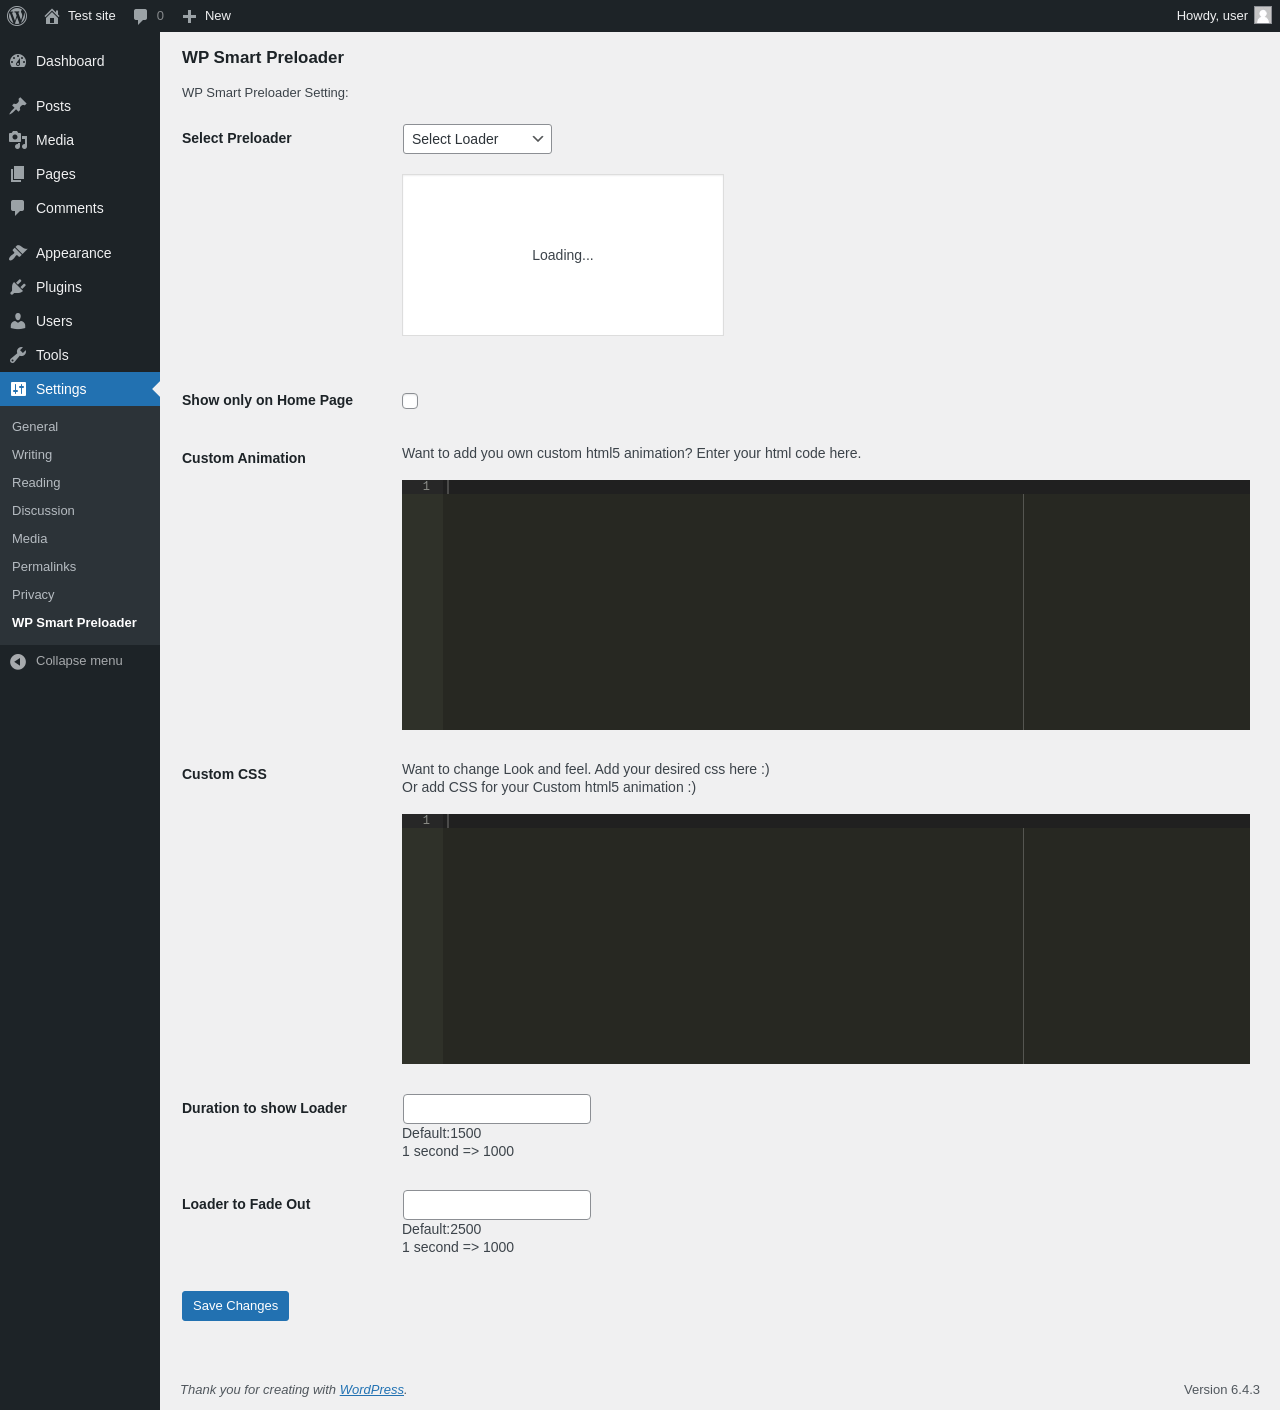The height and width of the screenshot is (1410, 1280).
Task: Open General settings submenu
Action: 35,427
